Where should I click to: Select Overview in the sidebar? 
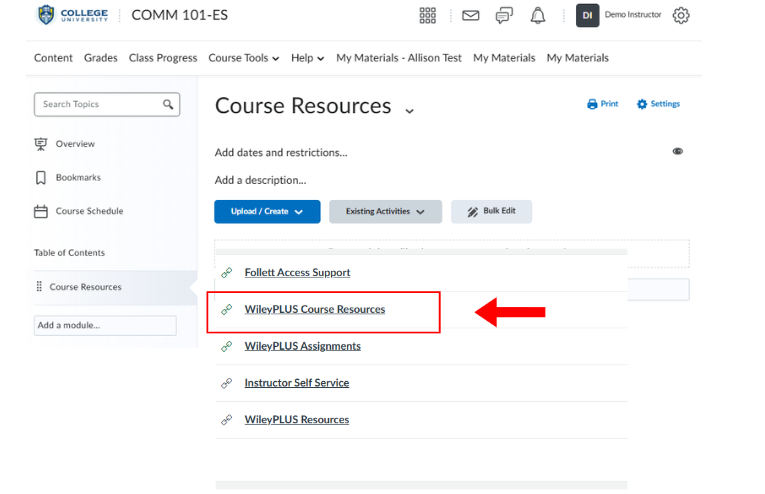(75, 144)
